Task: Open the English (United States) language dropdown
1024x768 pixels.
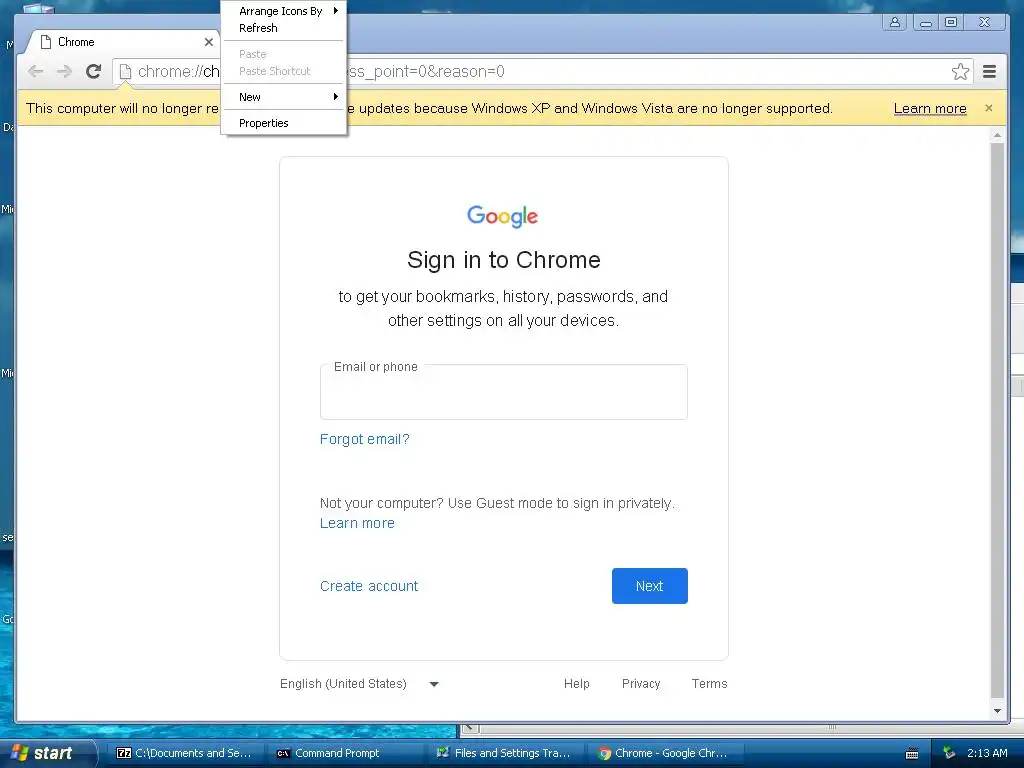Action: coord(359,684)
